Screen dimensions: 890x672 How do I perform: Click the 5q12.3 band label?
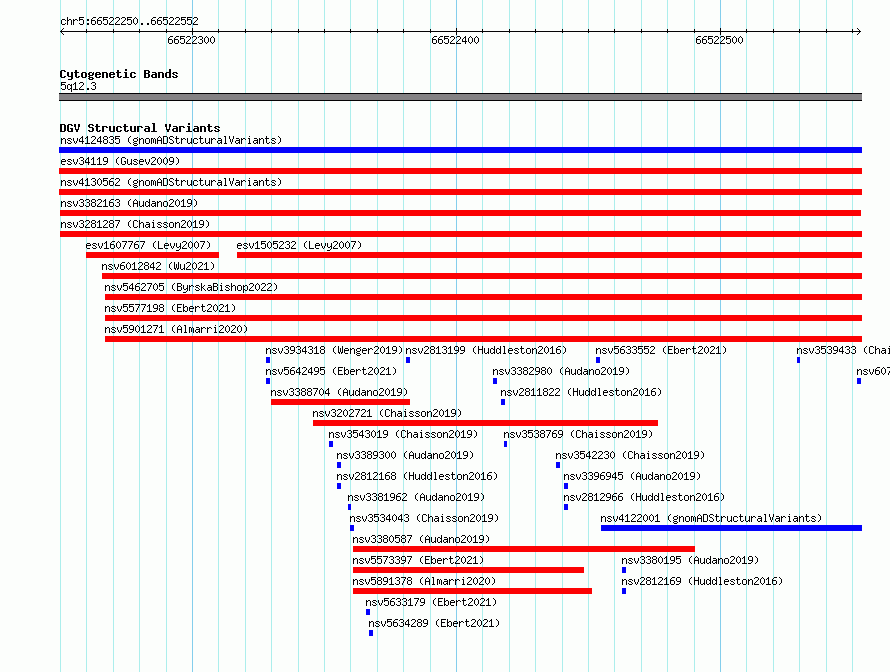pos(78,86)
